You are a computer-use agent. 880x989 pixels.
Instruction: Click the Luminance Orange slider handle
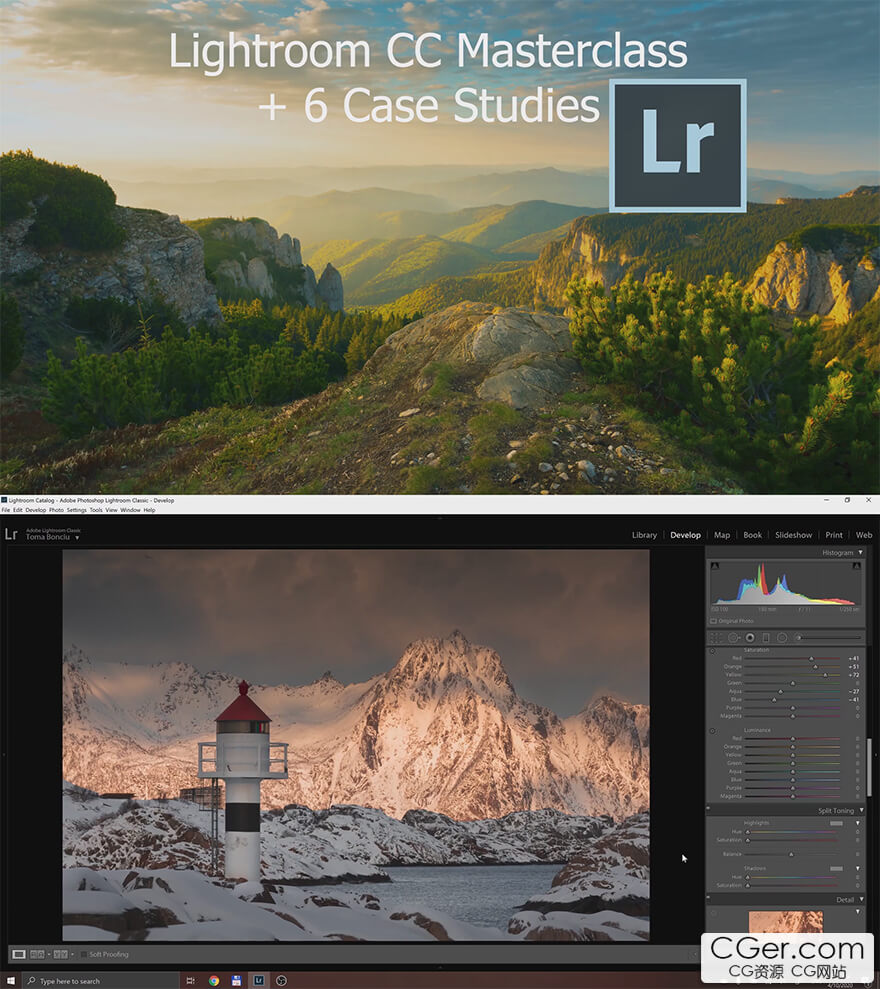(793, 747)
